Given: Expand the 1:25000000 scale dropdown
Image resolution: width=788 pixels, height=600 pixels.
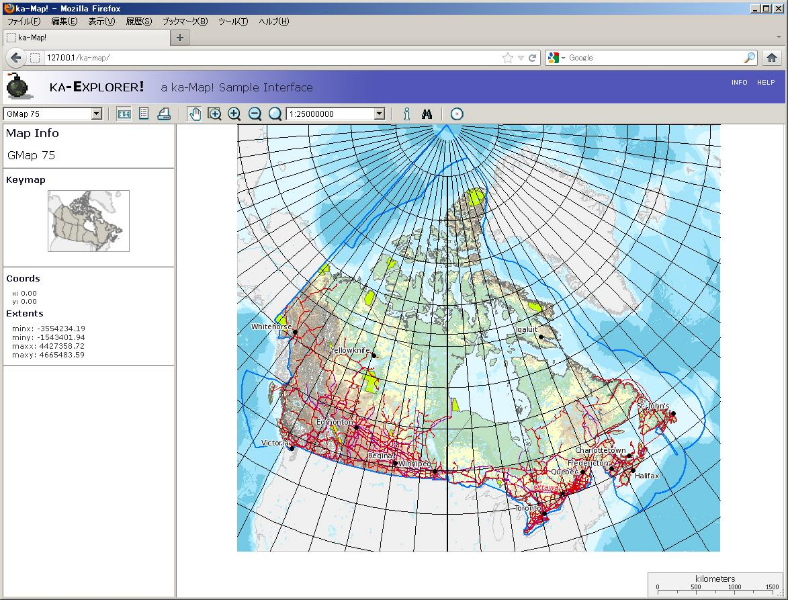Looking at the screenshot, I should (335, 114).
